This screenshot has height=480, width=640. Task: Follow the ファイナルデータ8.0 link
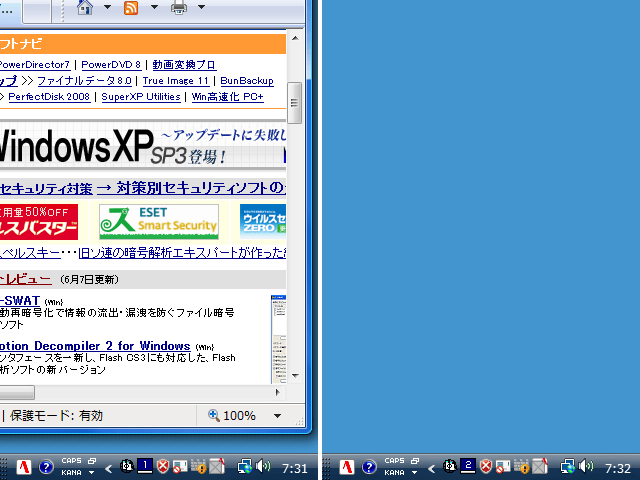click(84, 81)
